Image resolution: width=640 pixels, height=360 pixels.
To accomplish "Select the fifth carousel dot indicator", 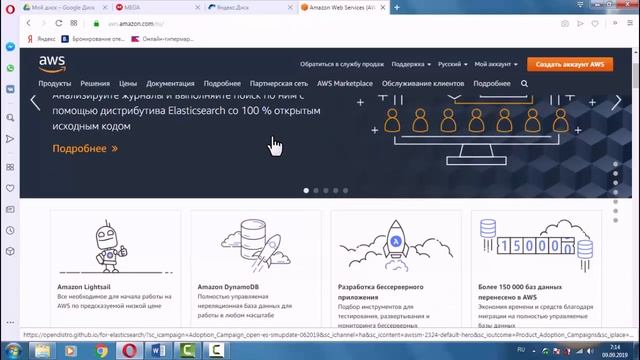I will pos(345,191).
